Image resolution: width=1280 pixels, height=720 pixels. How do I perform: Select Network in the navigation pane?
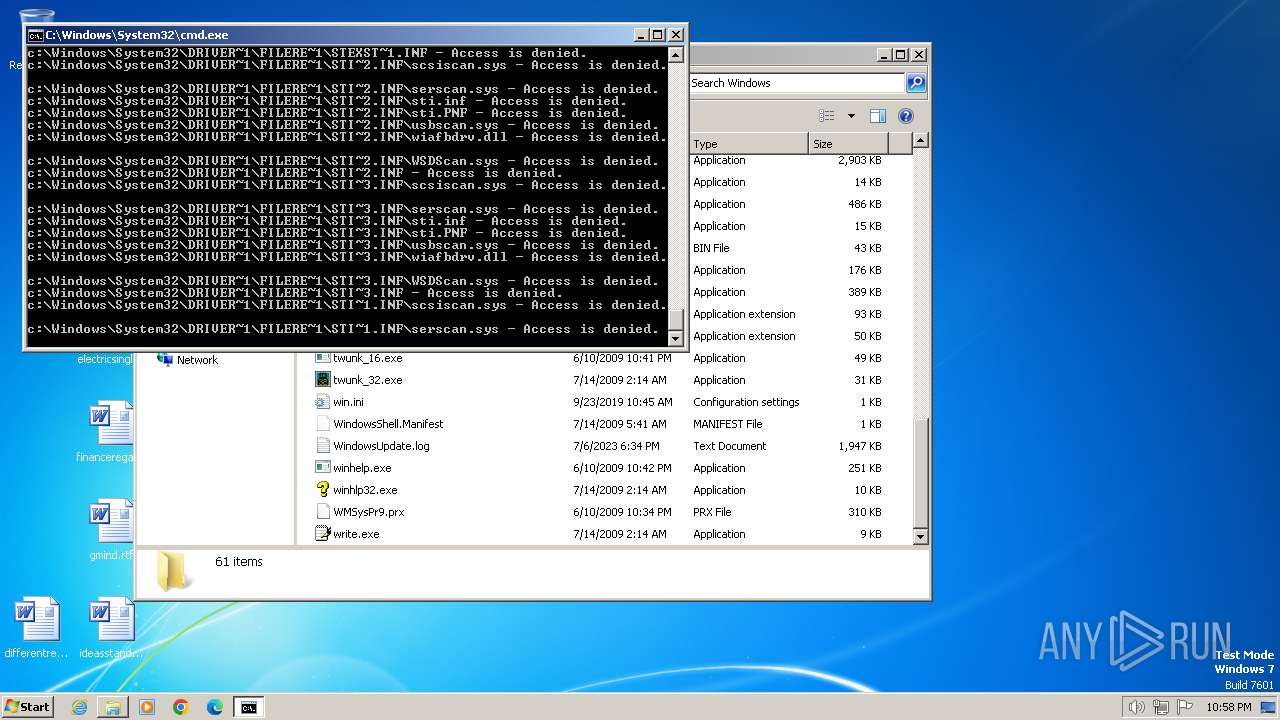(197, 360)
